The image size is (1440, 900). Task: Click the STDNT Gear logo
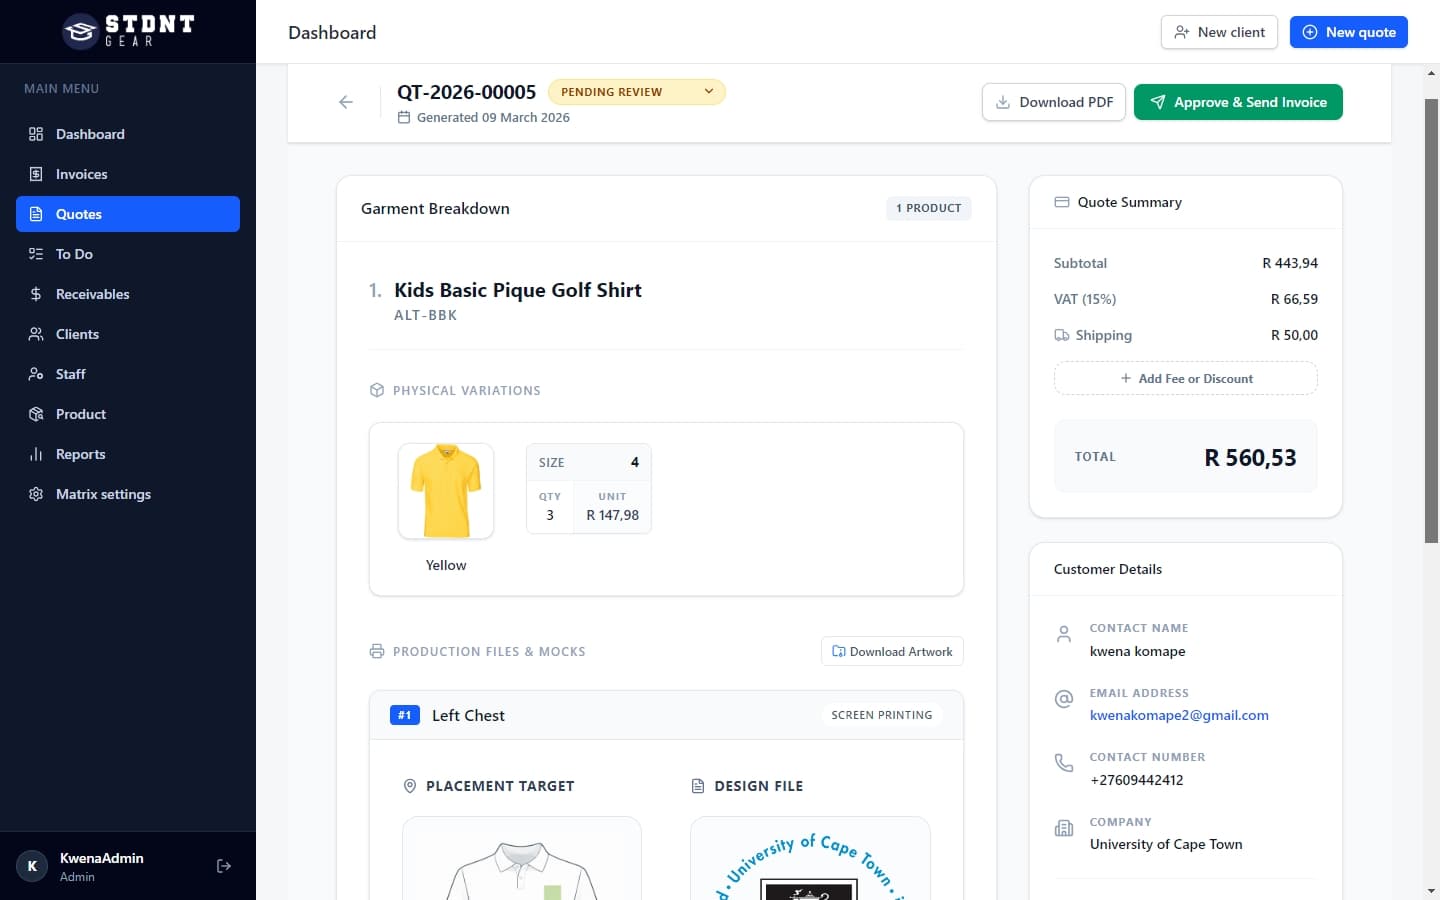(128, 31)
